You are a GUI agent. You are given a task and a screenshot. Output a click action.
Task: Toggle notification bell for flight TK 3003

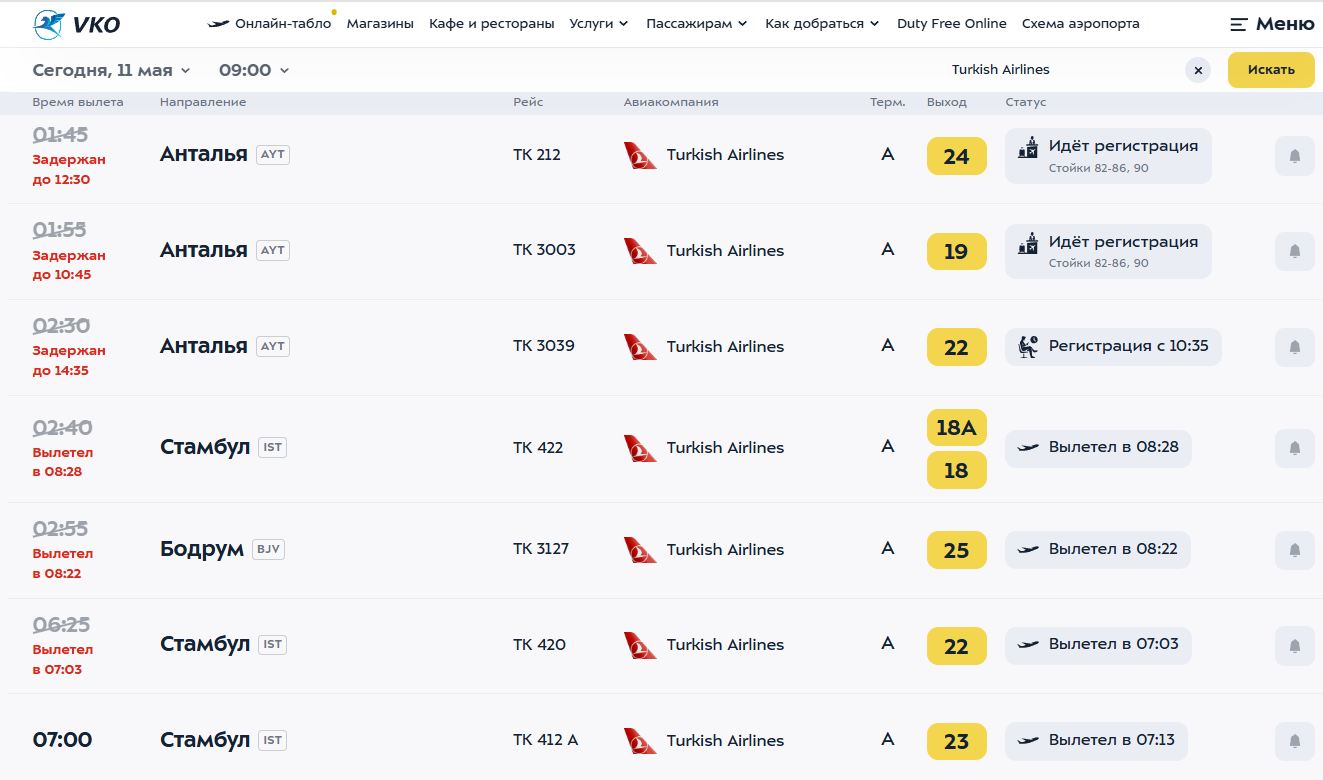(1294, 251)
